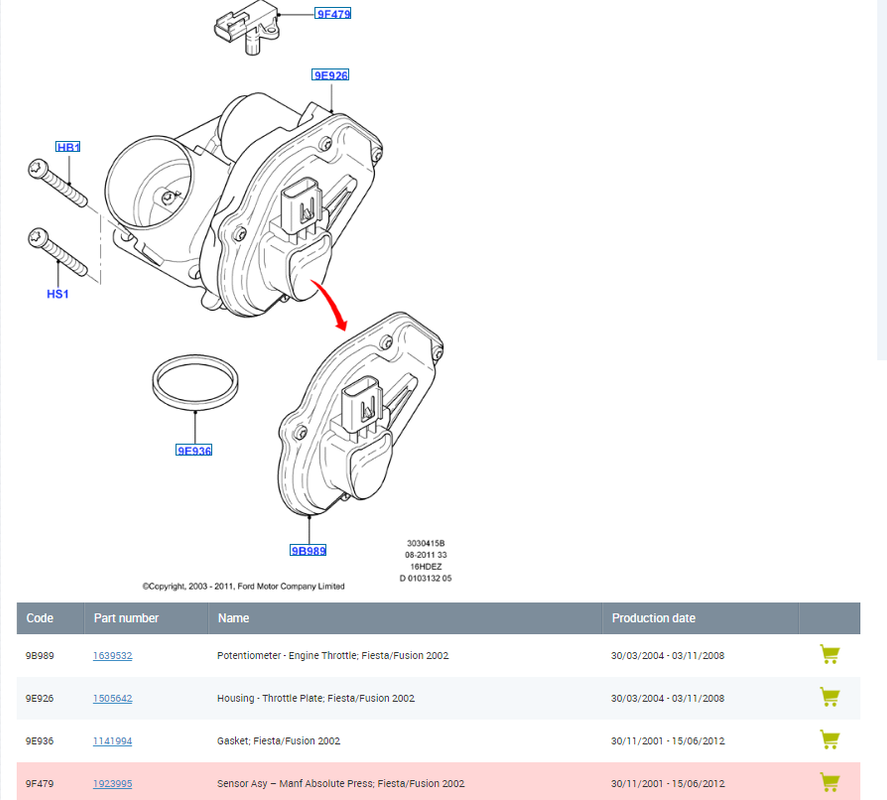Click the MAP sensor drawing at top
887x800 pixels.
(247, 27)
